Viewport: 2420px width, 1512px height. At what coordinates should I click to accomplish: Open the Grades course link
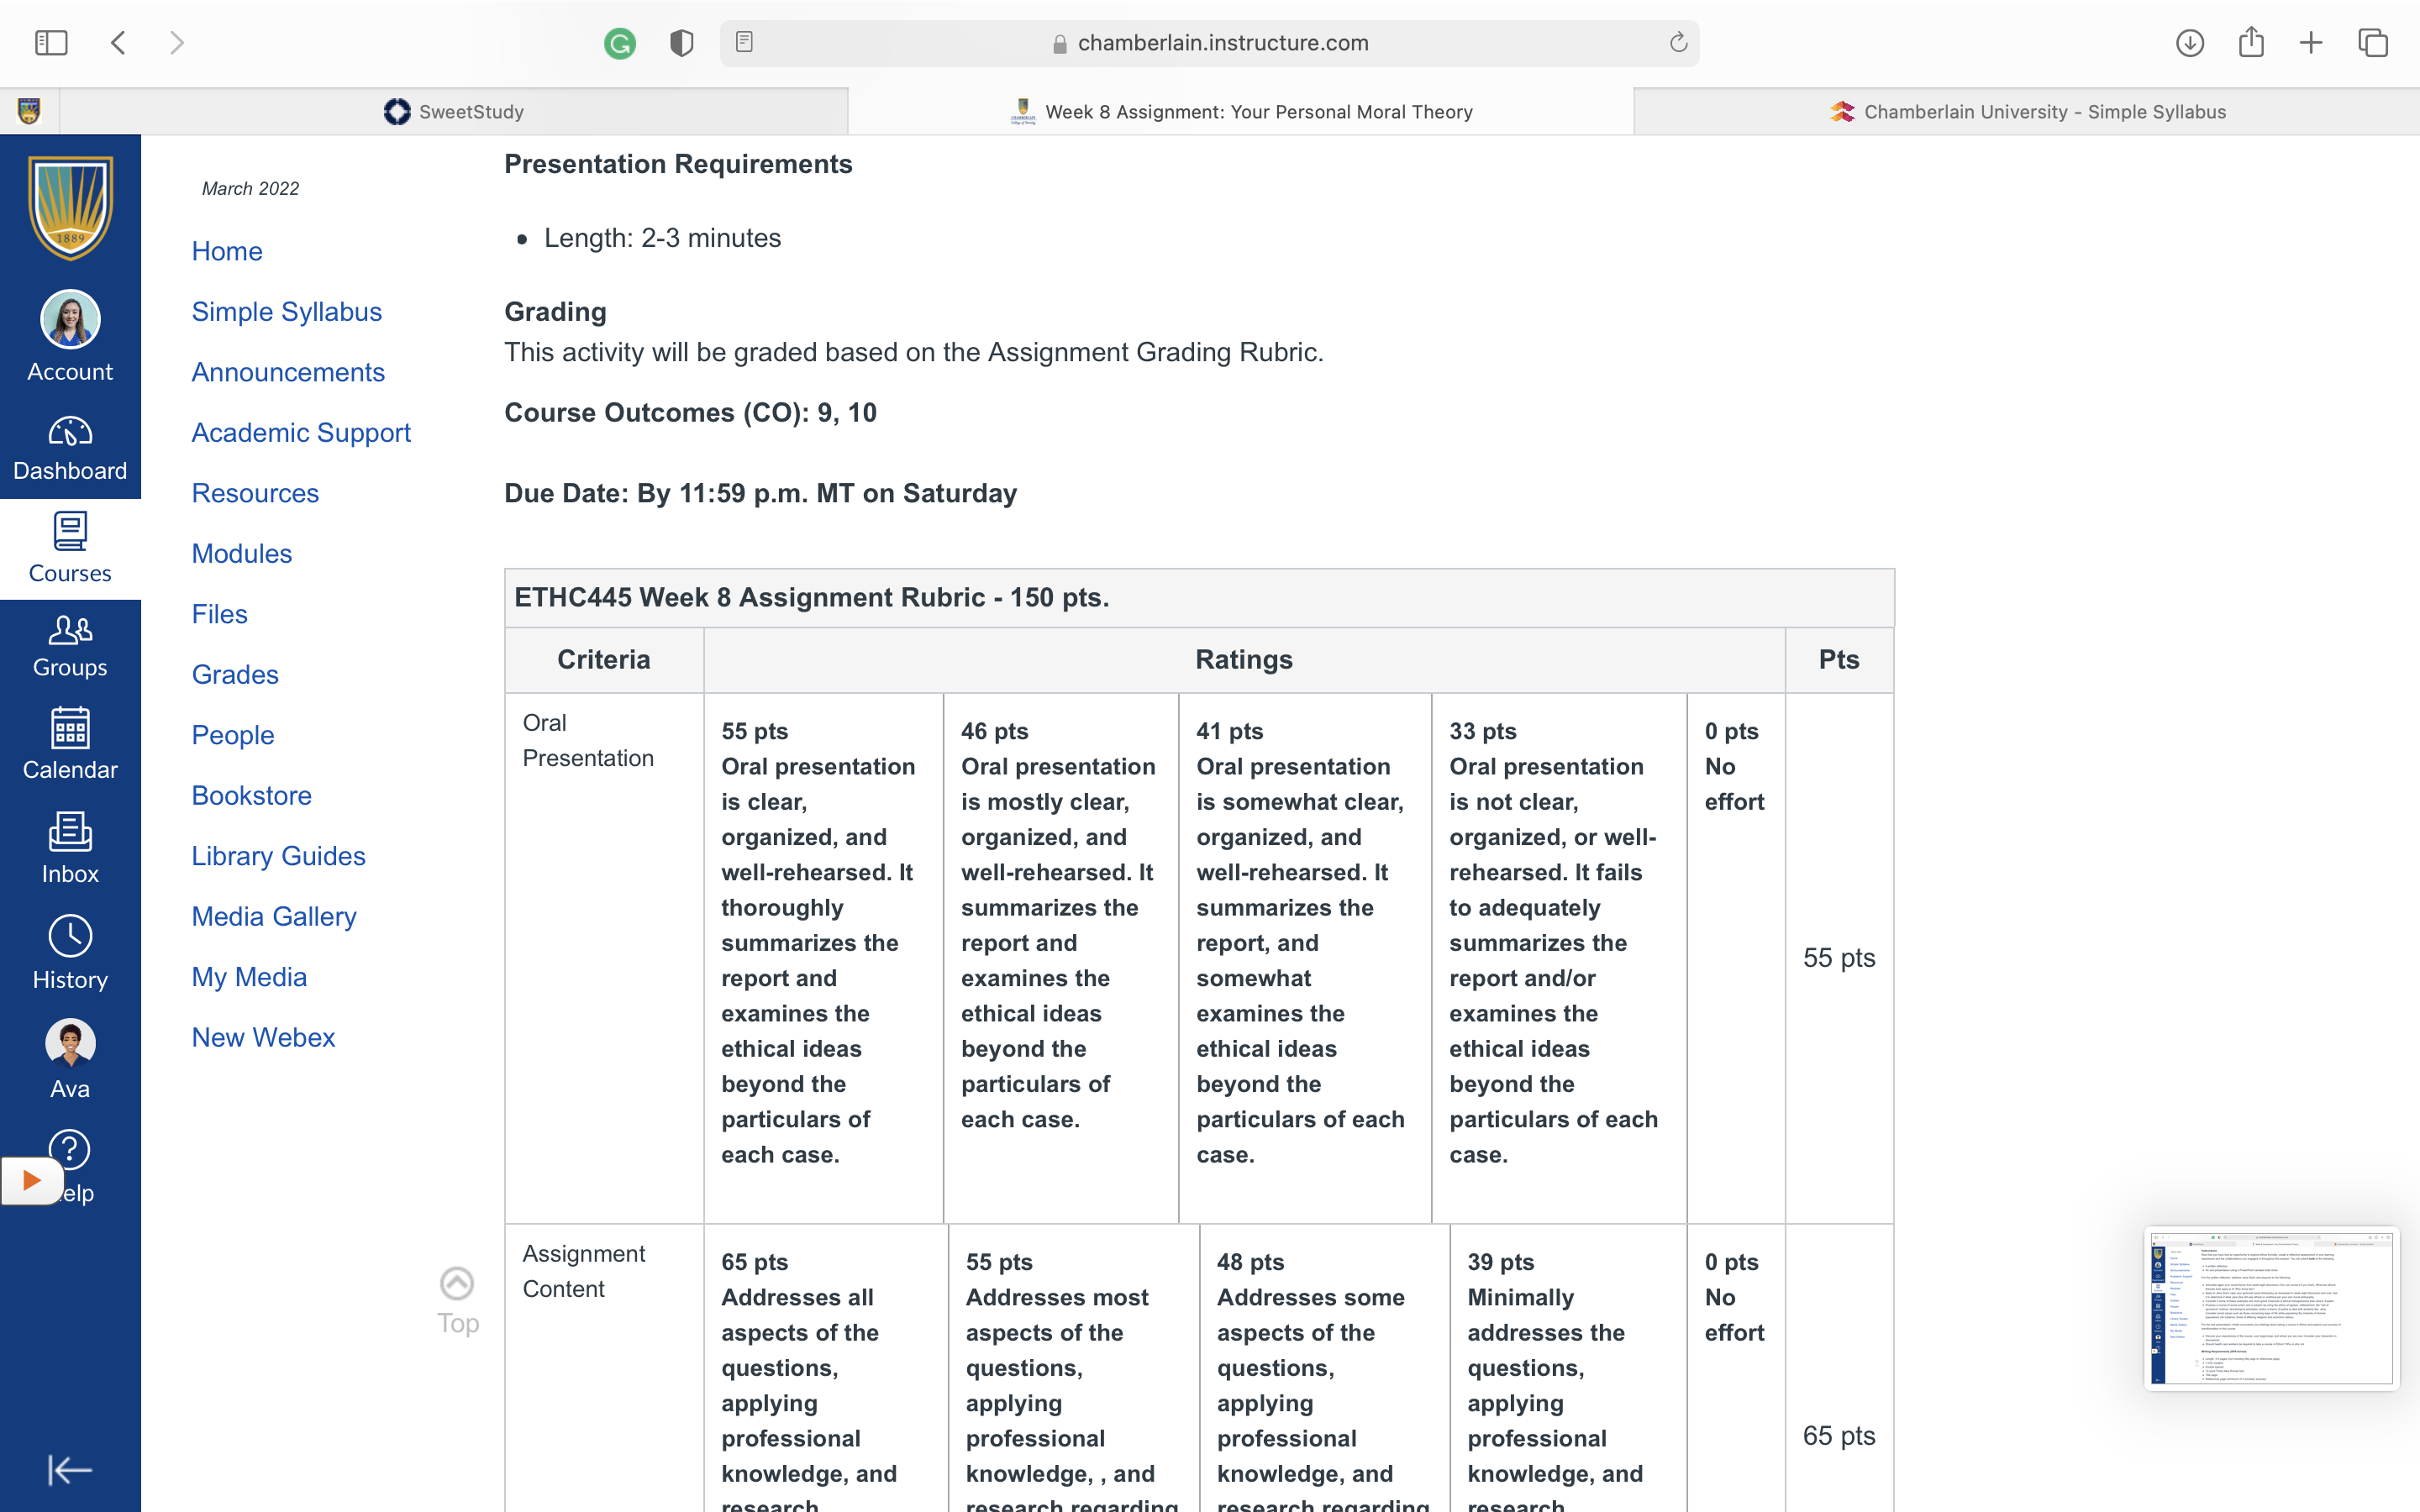click(x=235, y=675)
